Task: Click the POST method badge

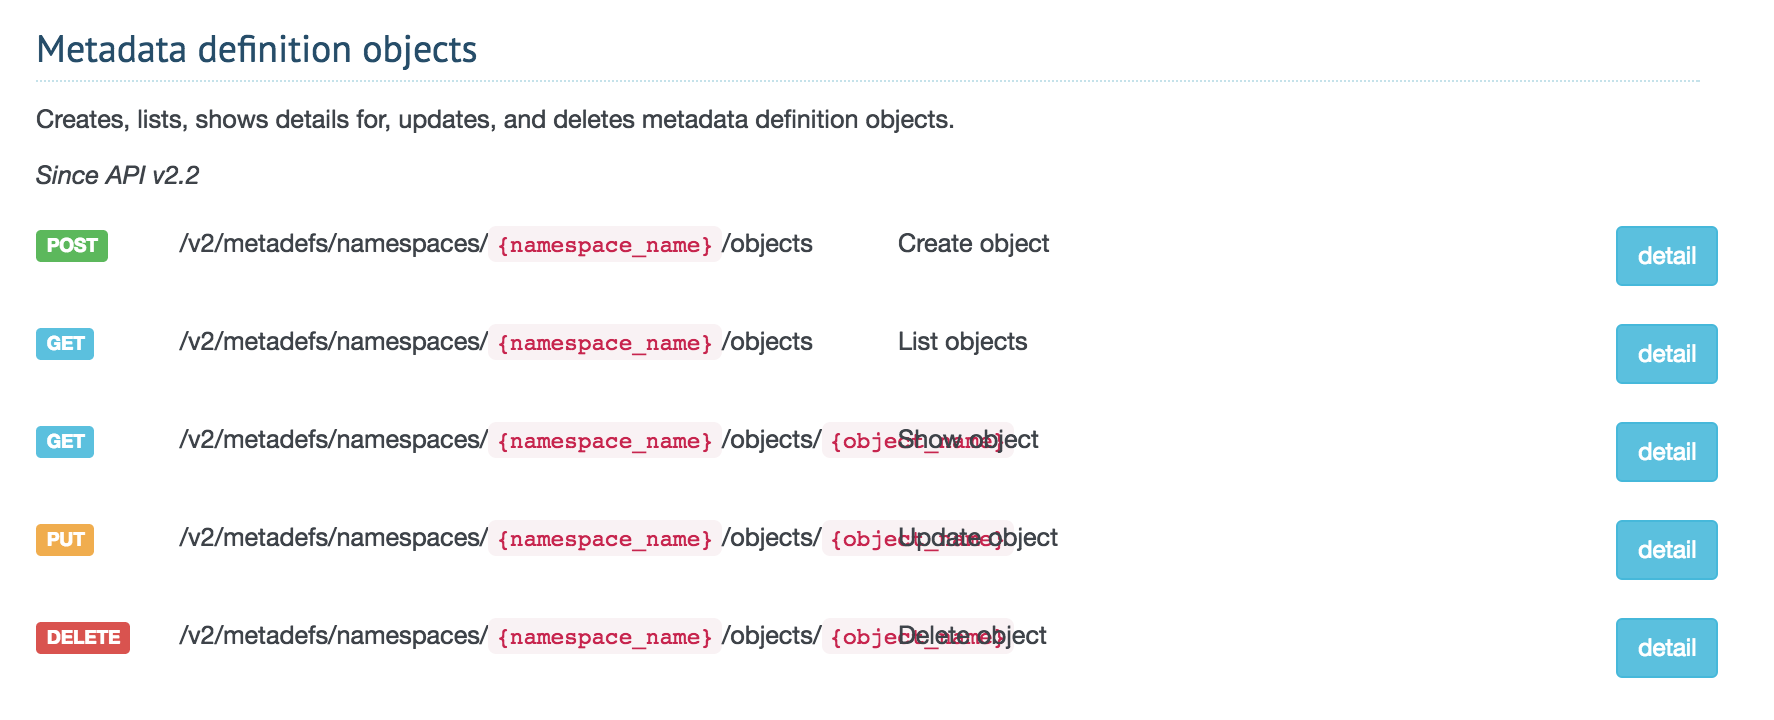Action: pyautogui.click(x=72, y=245)
